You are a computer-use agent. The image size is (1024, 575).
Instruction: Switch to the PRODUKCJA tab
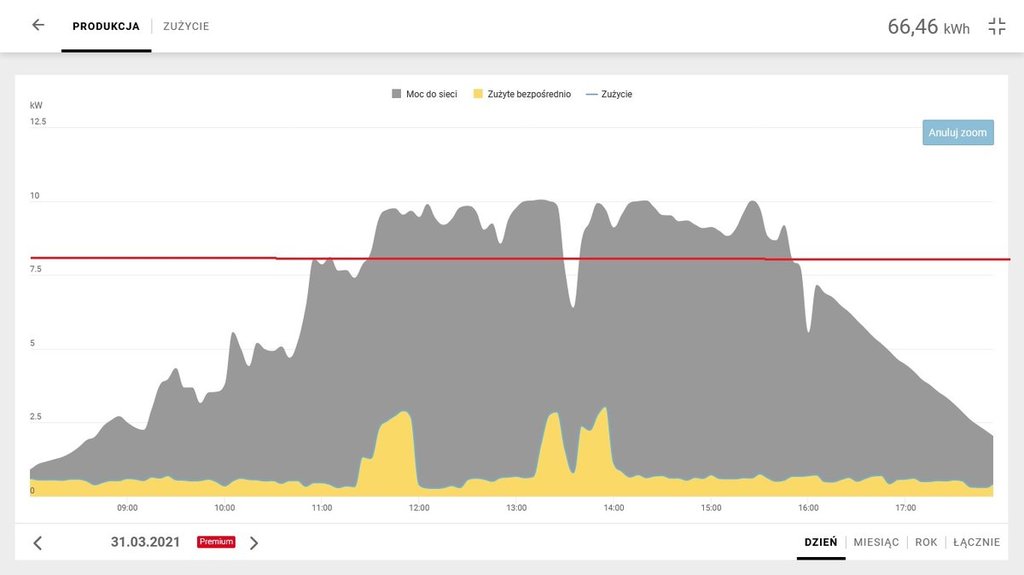[x=106, y=26]
